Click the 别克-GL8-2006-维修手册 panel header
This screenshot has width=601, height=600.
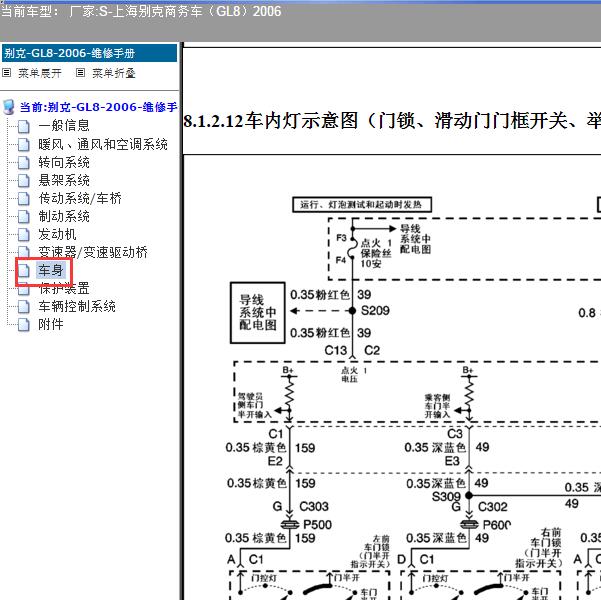89,53
